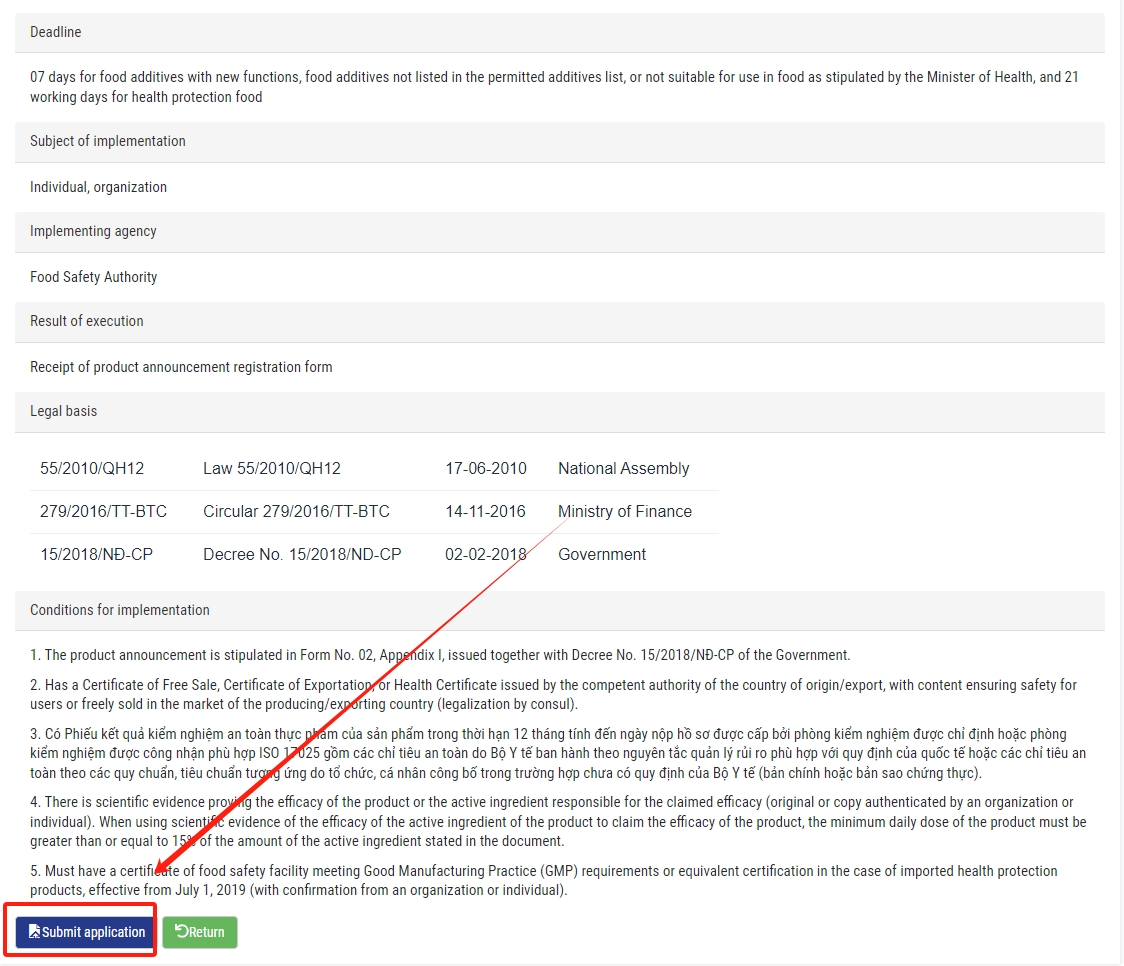Click the Submit application button

pos(85,932)
